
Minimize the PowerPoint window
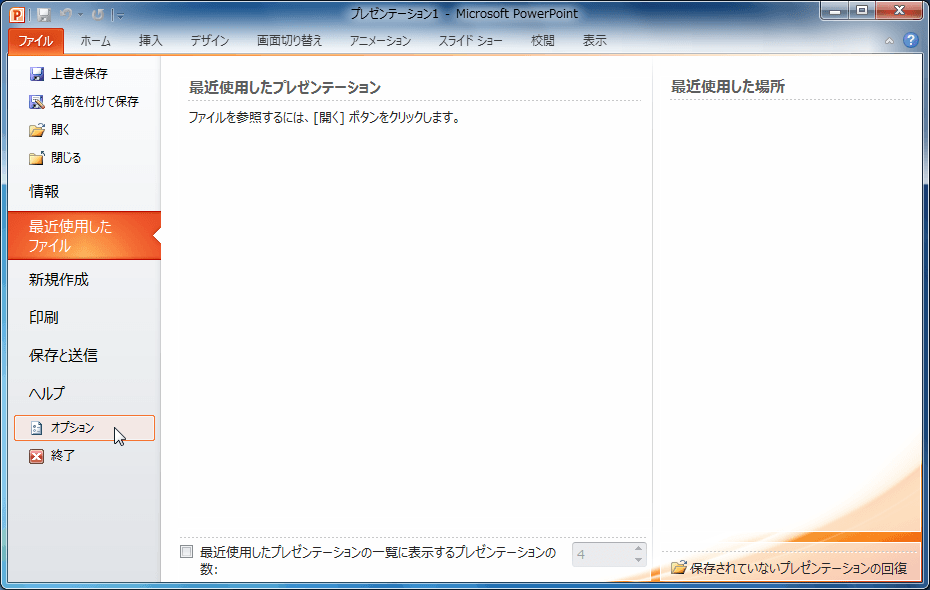click(x=835, y=11)
